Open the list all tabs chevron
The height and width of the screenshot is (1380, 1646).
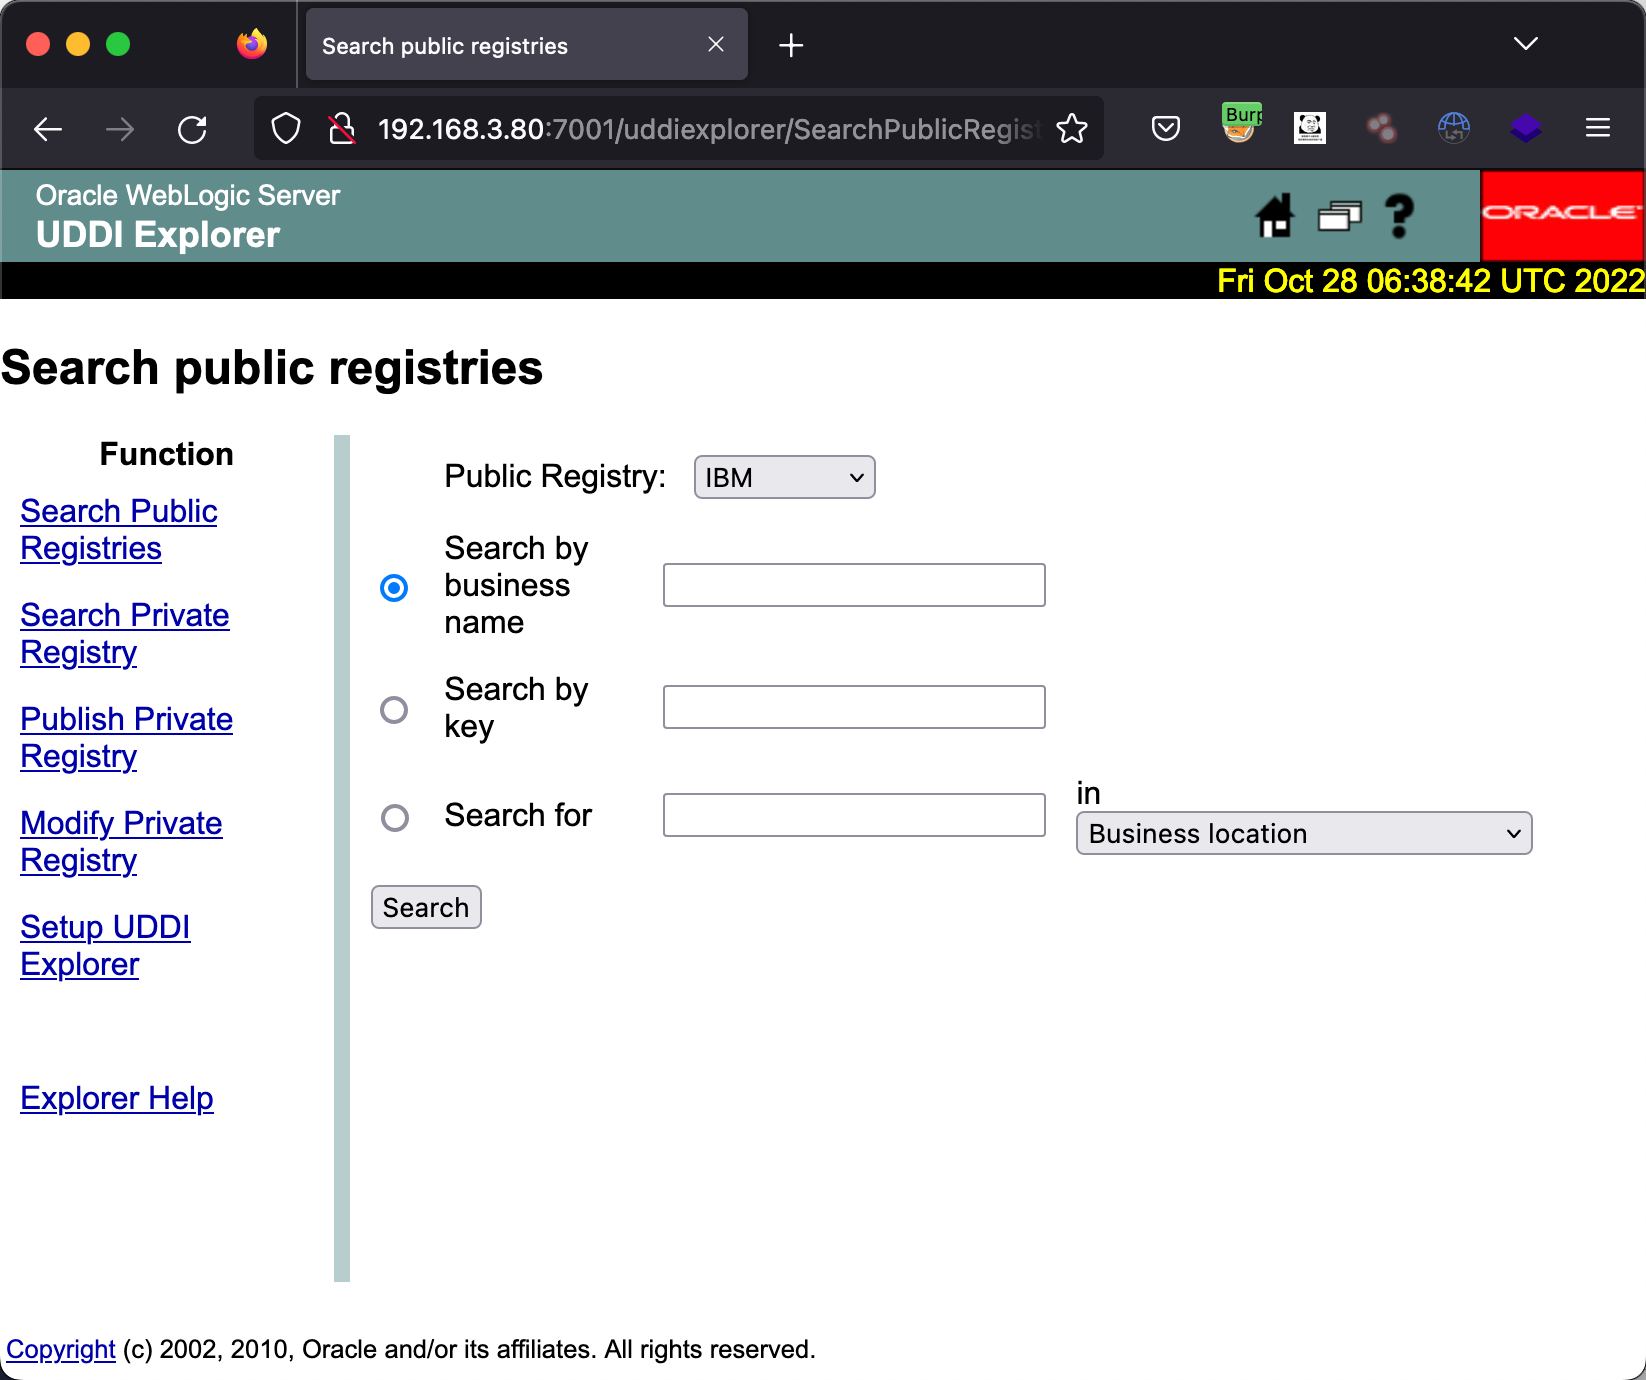[x=1525, y=44]
